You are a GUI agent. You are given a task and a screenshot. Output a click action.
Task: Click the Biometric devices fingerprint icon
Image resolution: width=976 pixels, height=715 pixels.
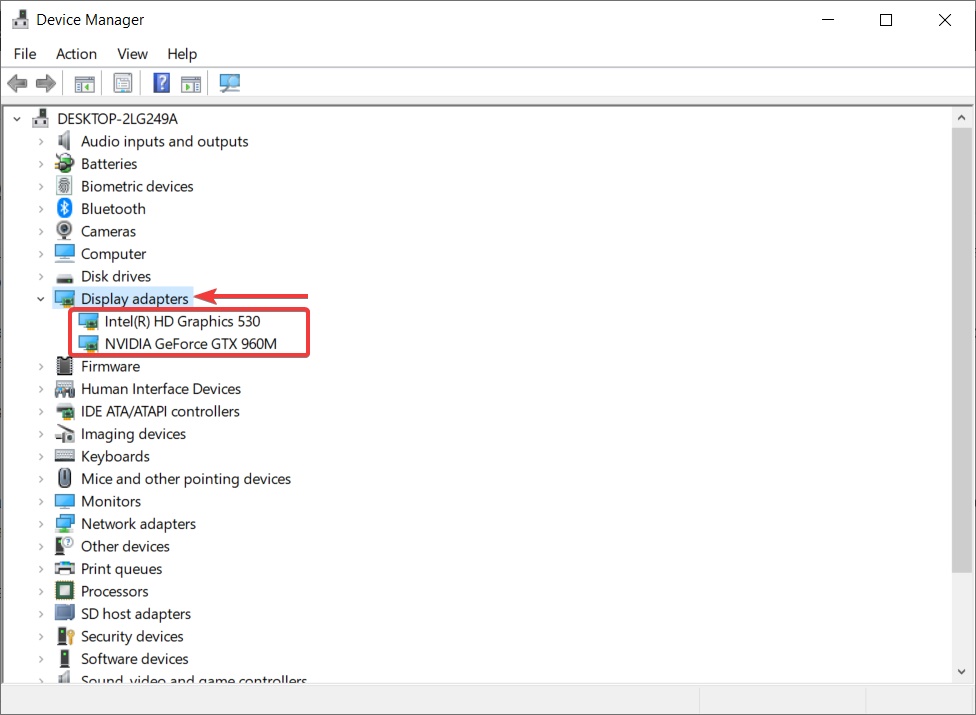[x=64, y=186]
